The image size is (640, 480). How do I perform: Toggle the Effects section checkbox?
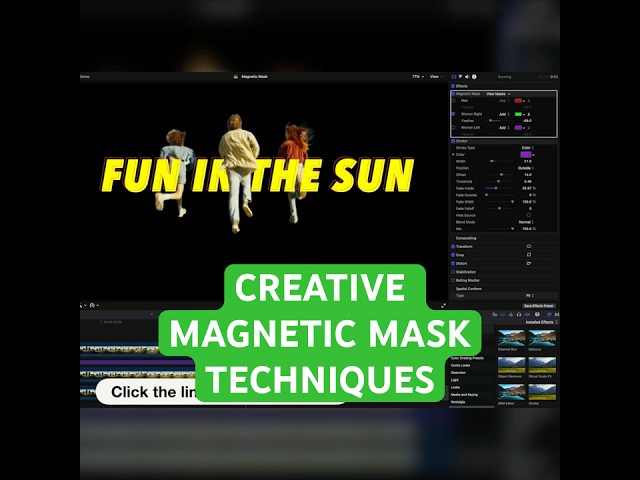coord(453,86)
